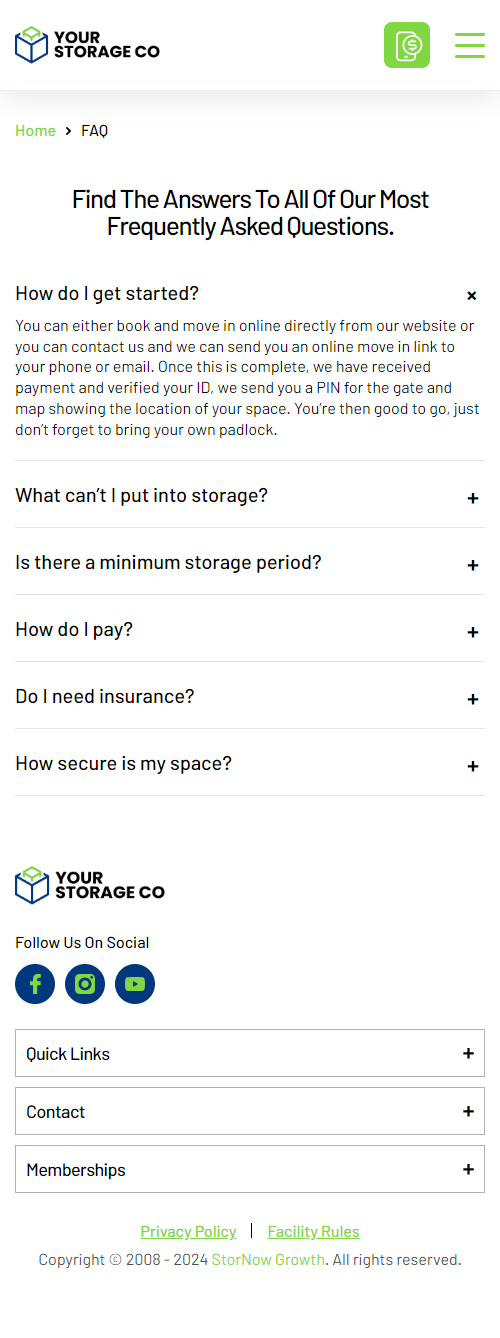Open the hamburger navigation menu

tap(470, 45)
